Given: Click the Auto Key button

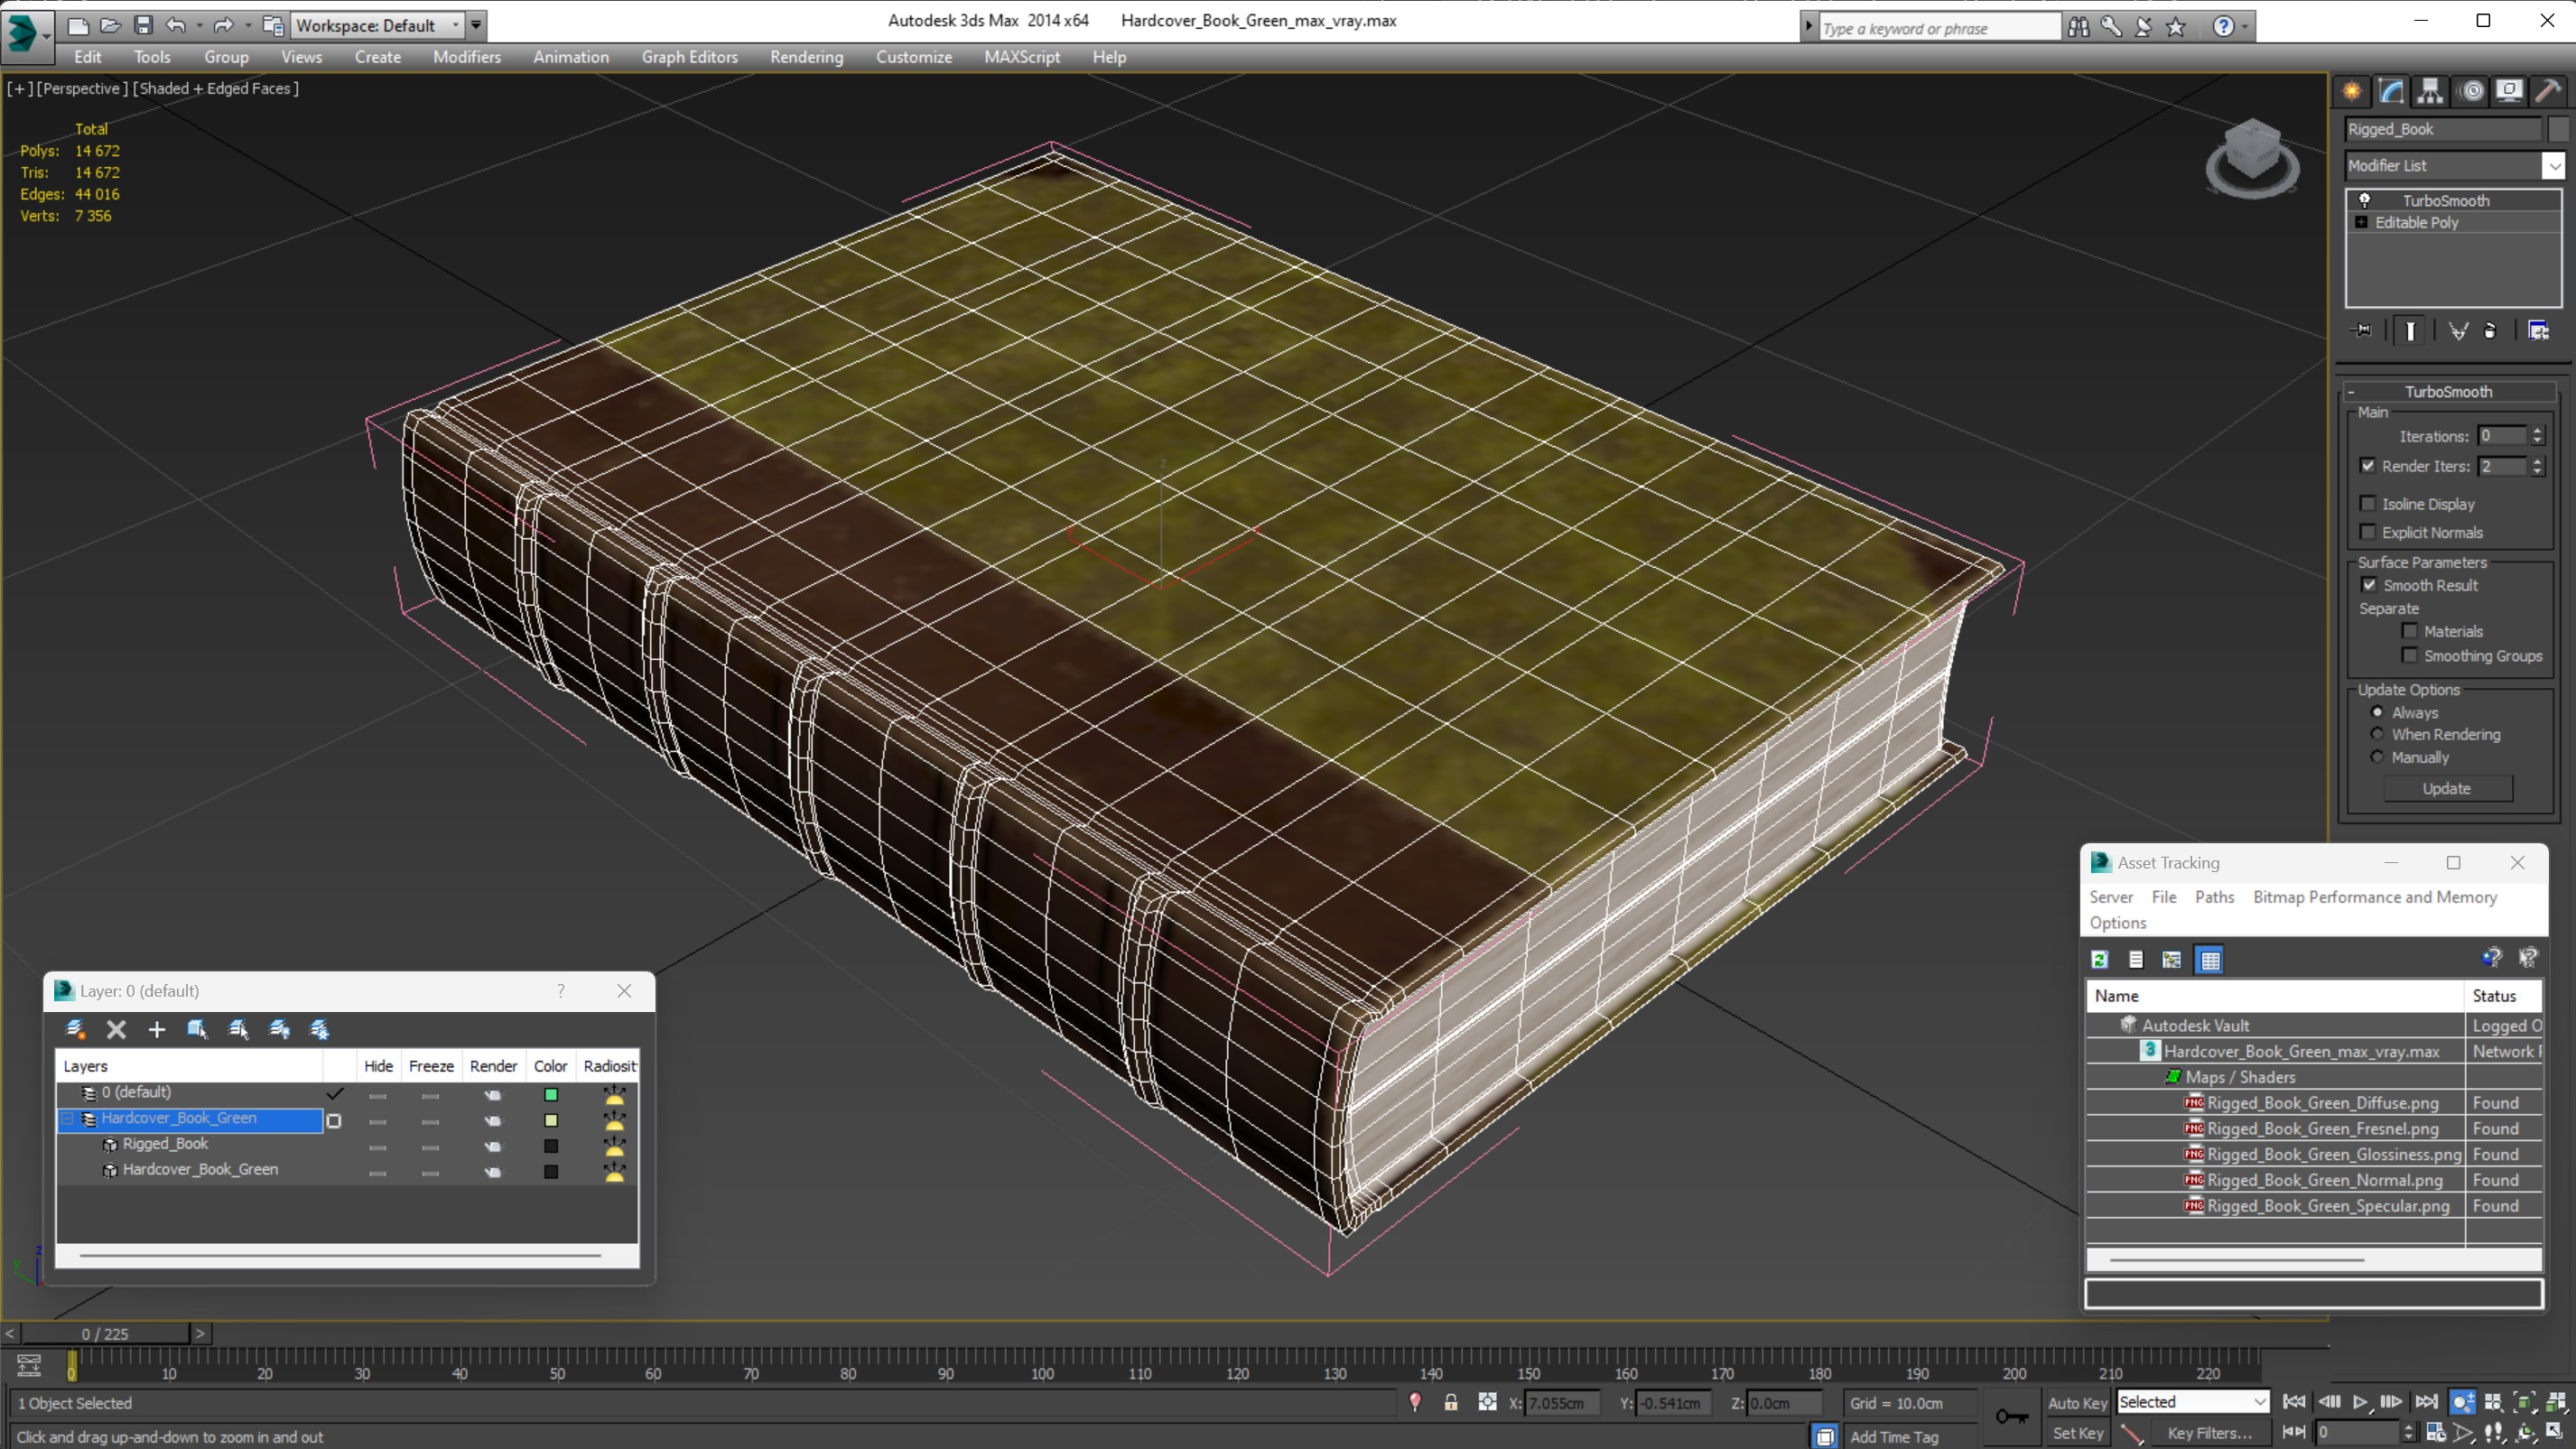Looking at the screenshot, I should pyautogui.click(x=2076, y=1402).
